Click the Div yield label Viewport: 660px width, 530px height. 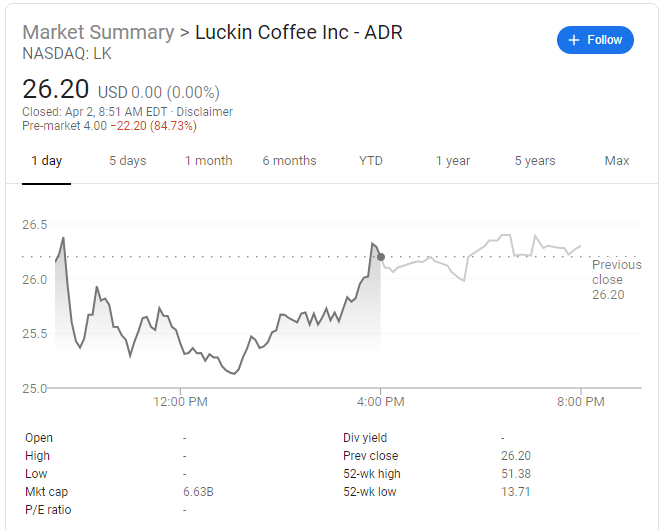365,438
